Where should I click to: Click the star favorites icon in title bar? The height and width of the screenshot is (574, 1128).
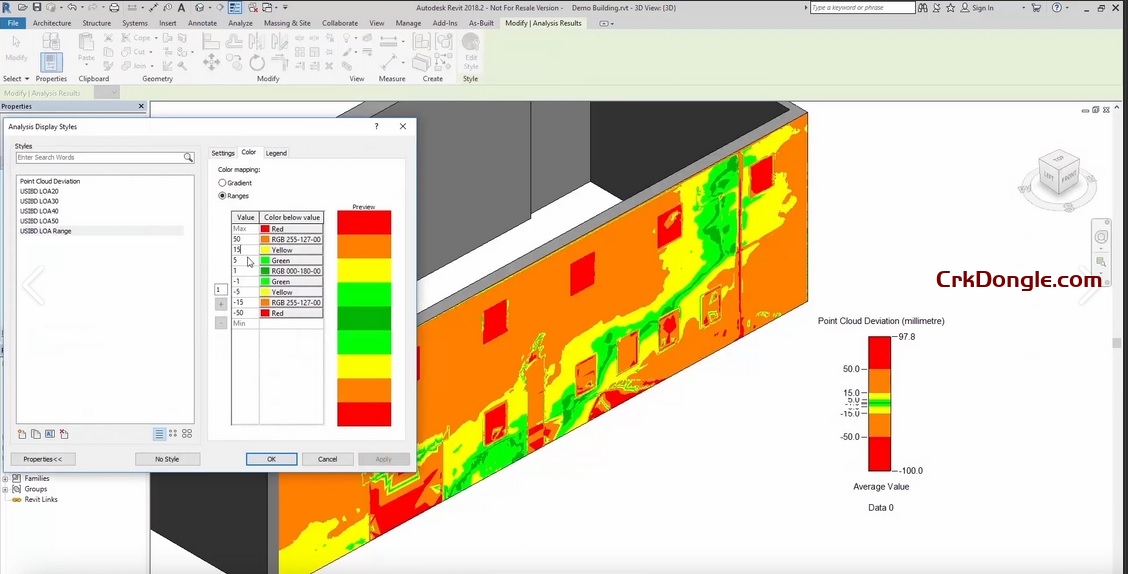point(950,8)
